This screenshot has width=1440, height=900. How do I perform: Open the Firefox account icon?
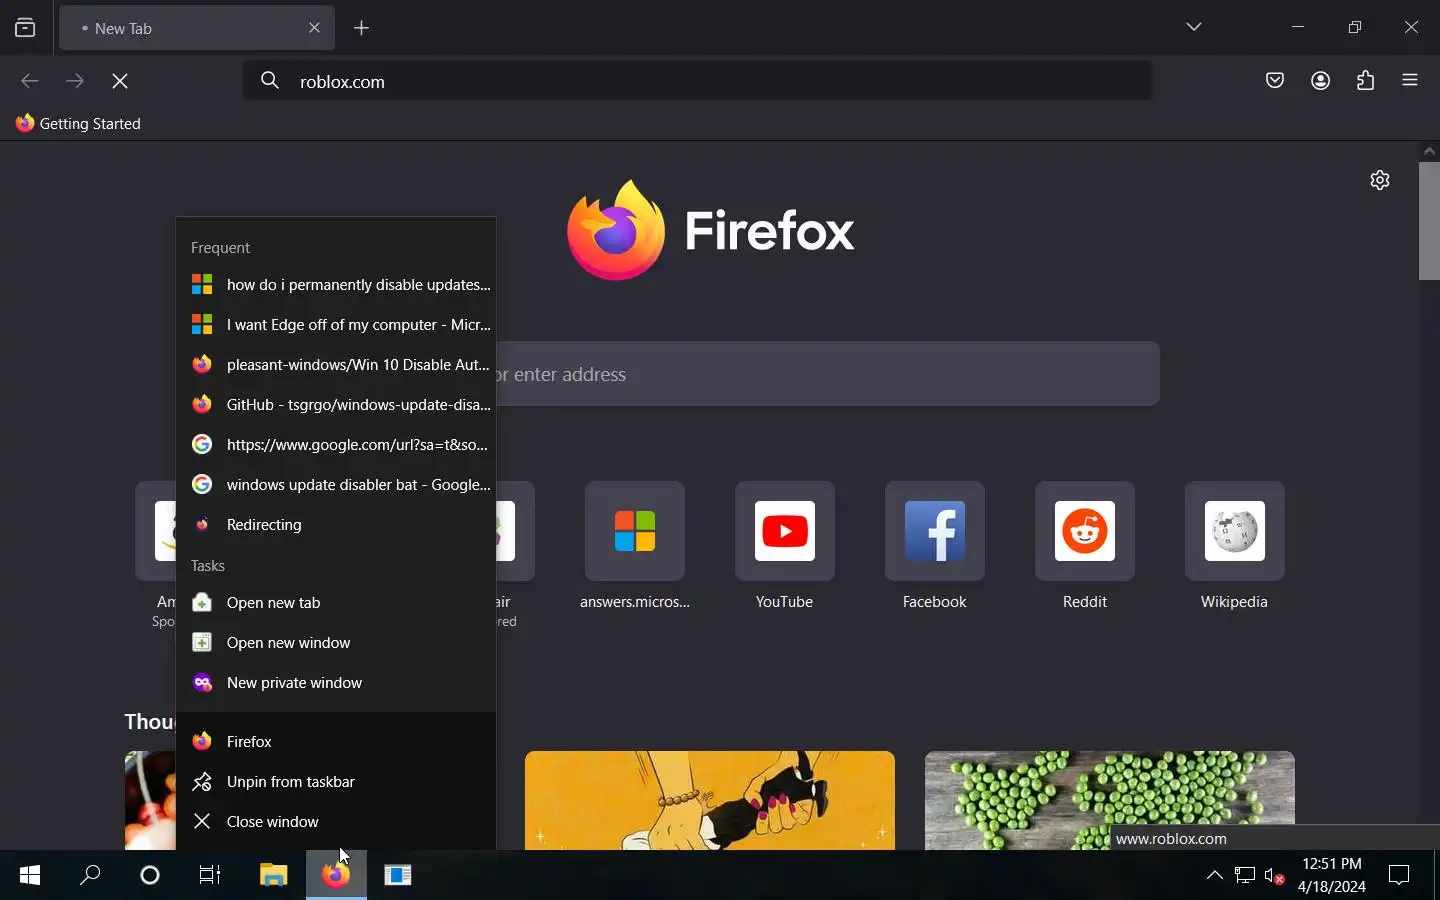click(1321, 81)
